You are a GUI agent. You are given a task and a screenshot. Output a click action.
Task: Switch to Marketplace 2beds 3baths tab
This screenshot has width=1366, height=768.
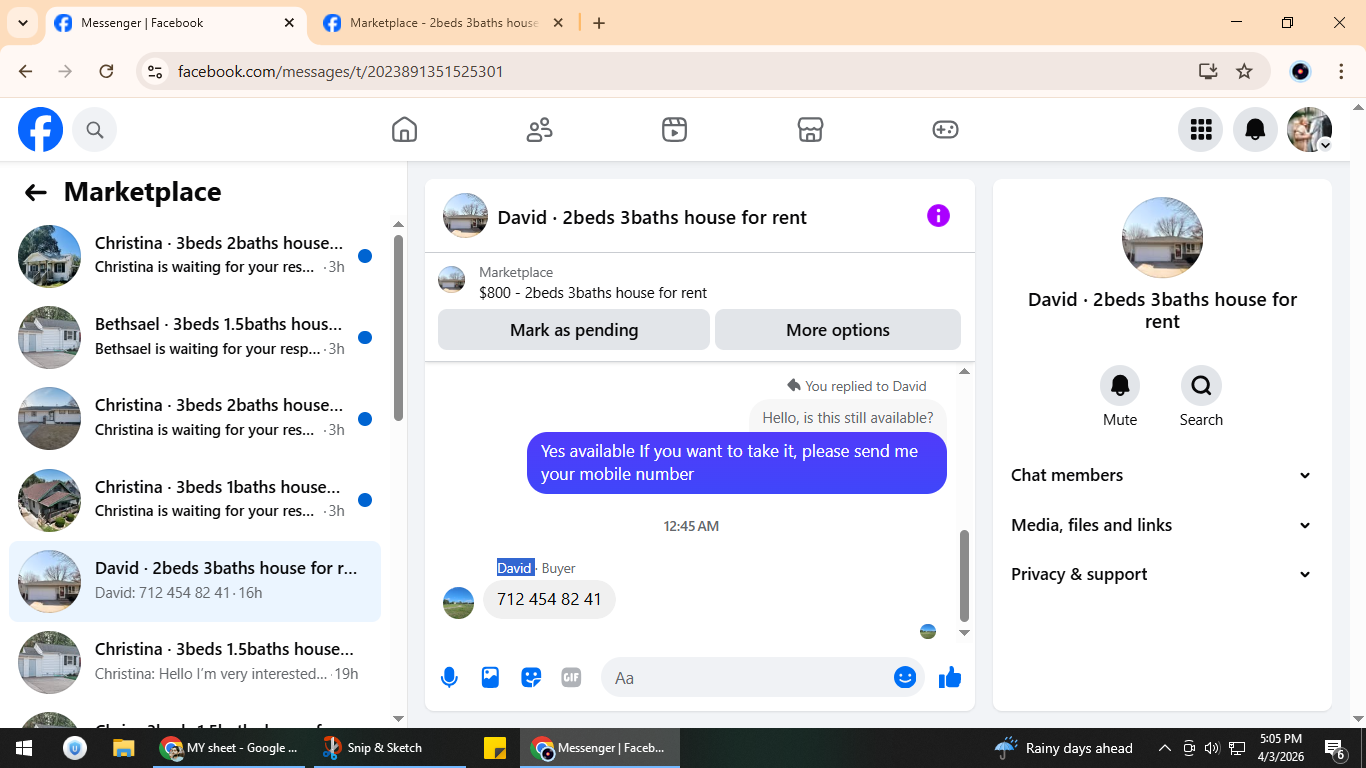pos(444,23)
